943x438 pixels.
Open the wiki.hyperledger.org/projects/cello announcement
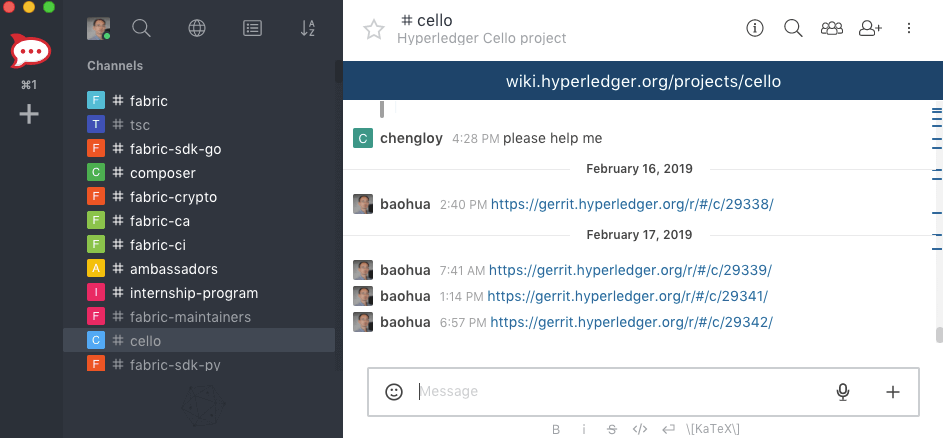(643, 81)
